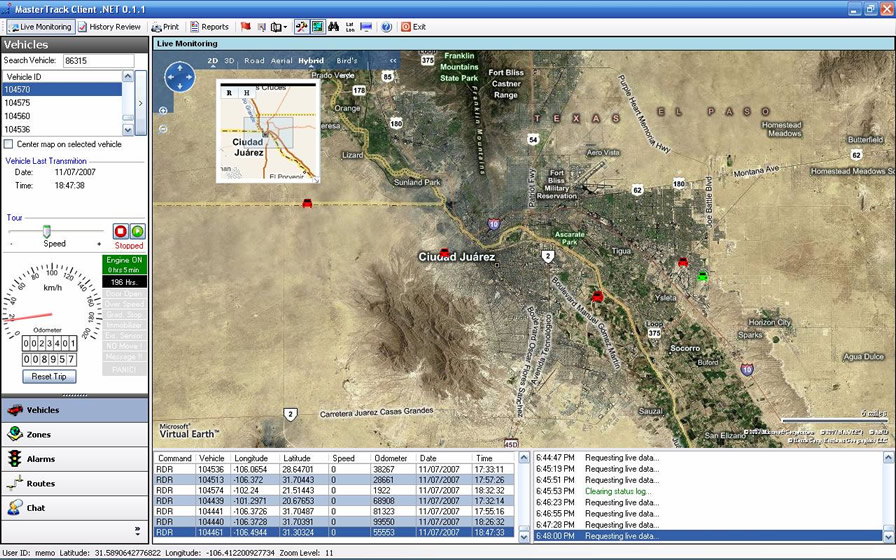Image resolution: width=896 pixels, height=560 pixels.
Task: Click the green Play tour button
Action: 137,231
